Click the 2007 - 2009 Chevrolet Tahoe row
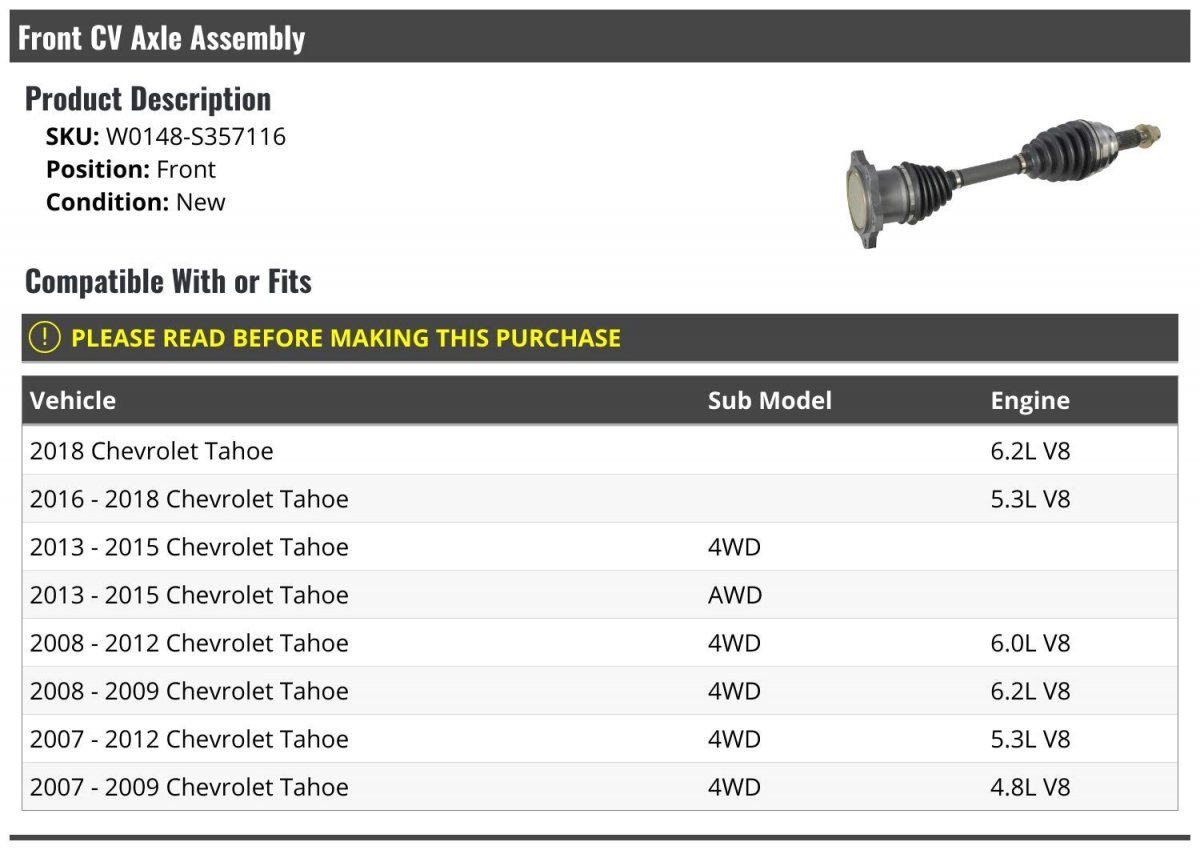Viewport: 1200px width, 850px height. click(600, 787)
